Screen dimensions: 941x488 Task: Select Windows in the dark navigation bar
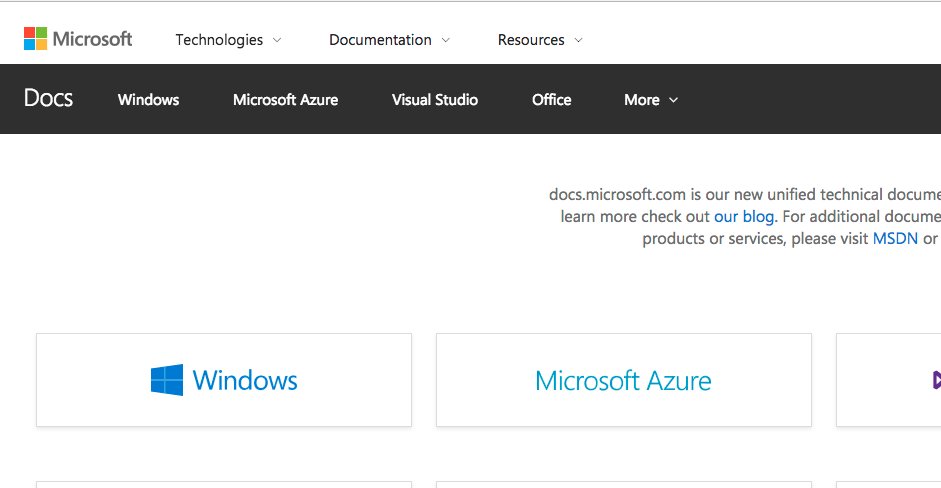pos(148,100)
